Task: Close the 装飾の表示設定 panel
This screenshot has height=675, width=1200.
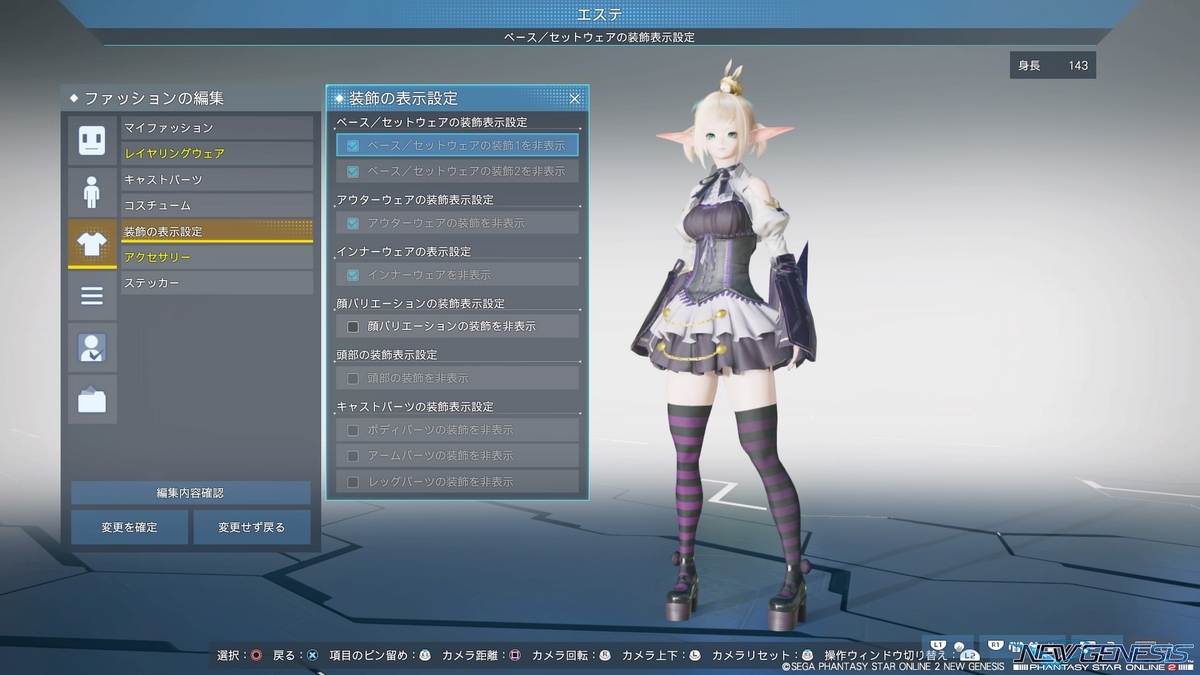Action: click(575, 98)
